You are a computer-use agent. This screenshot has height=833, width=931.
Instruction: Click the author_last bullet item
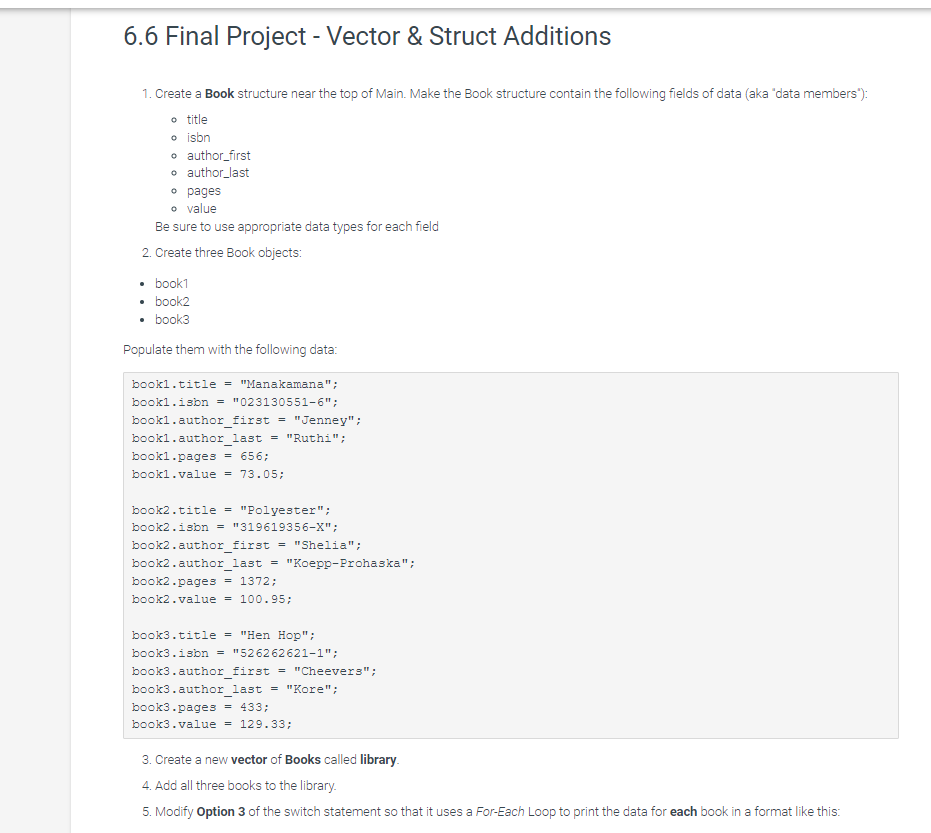pyautogui.click(x=218, y=173)
